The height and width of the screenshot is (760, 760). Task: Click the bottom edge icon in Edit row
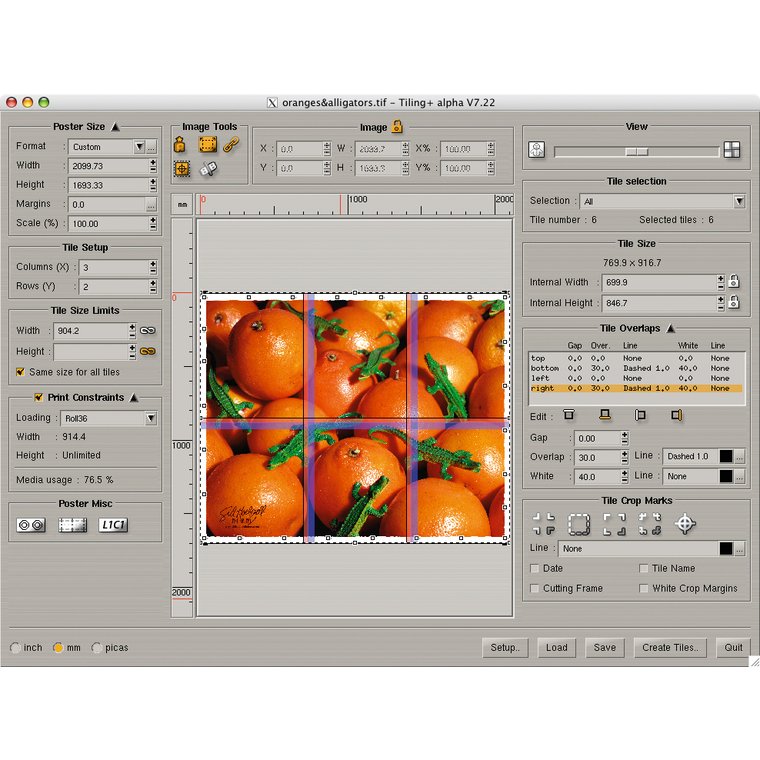(x=604, y=415)
